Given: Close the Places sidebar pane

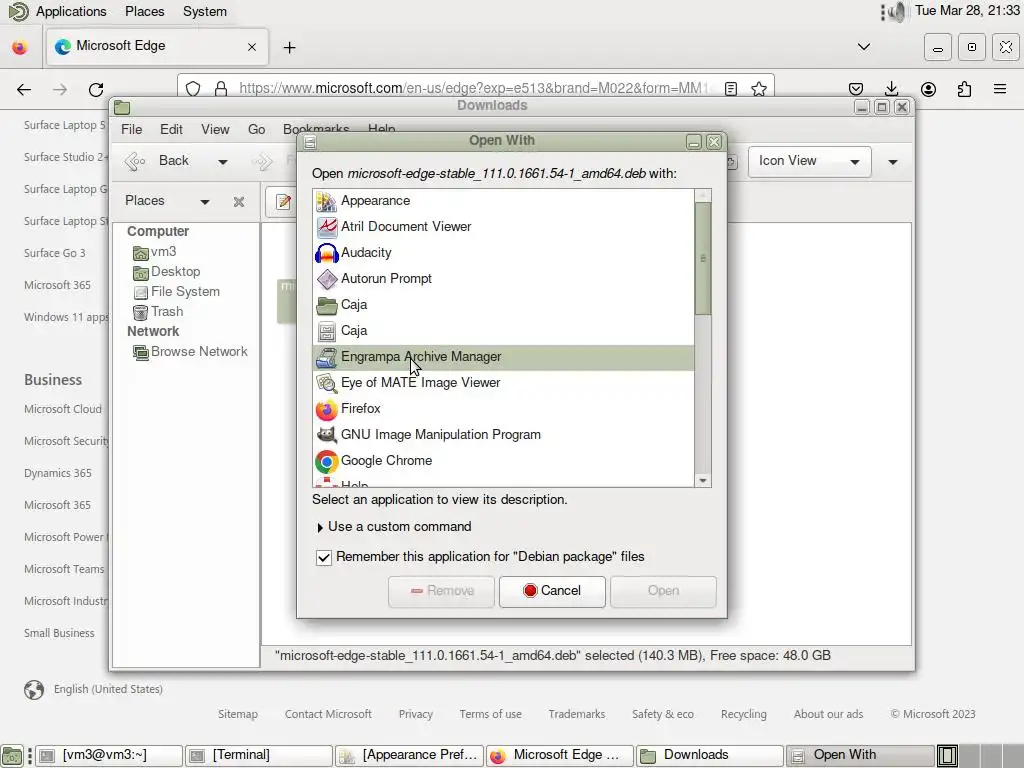Looking at the screenshot, I should 239,202.
